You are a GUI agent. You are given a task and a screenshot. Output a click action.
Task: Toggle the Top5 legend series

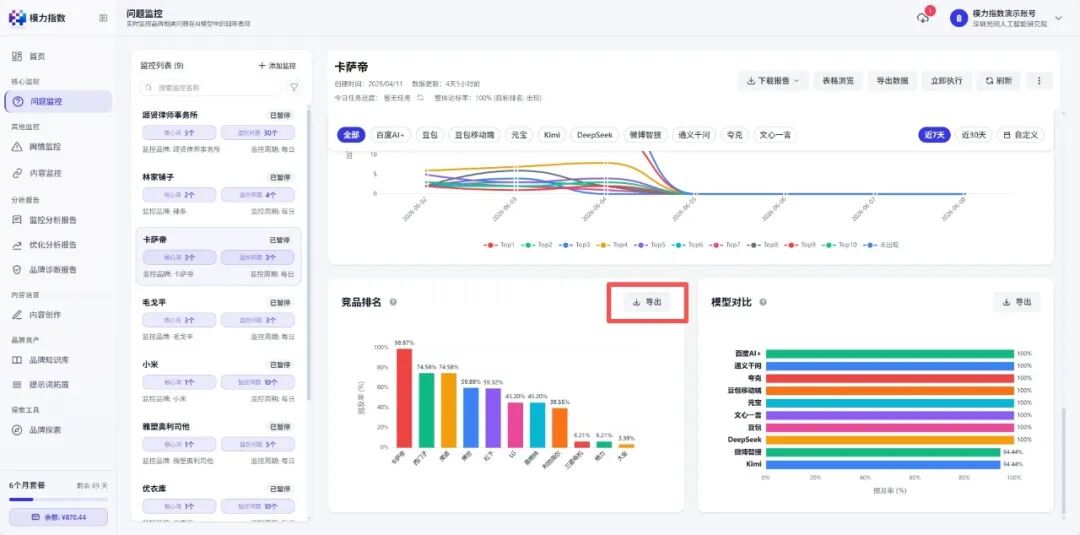coord(650,244)
